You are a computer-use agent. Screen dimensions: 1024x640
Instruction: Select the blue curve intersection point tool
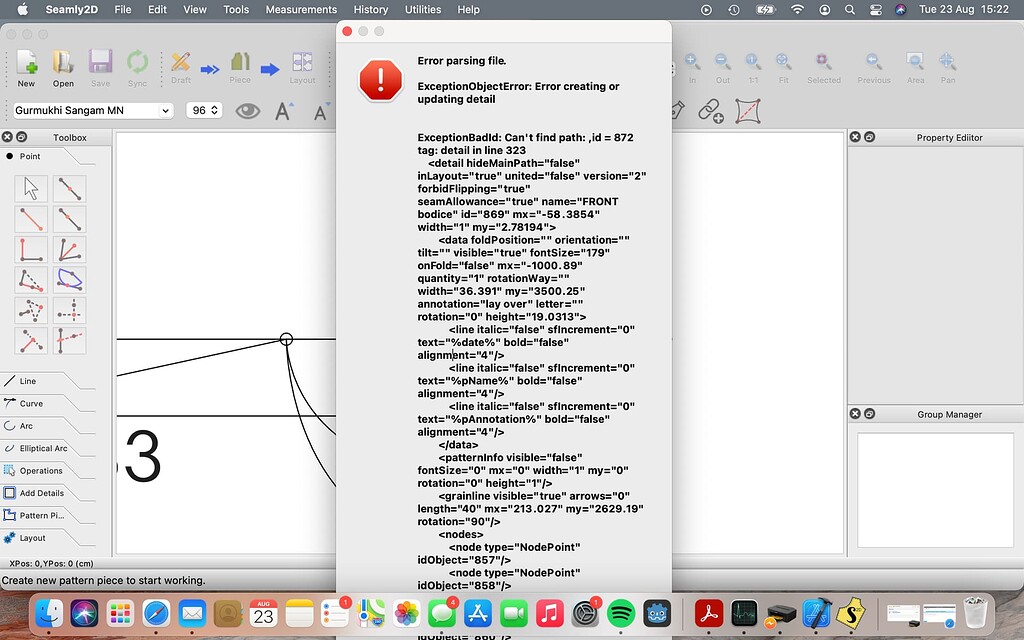tap(70, 280)
